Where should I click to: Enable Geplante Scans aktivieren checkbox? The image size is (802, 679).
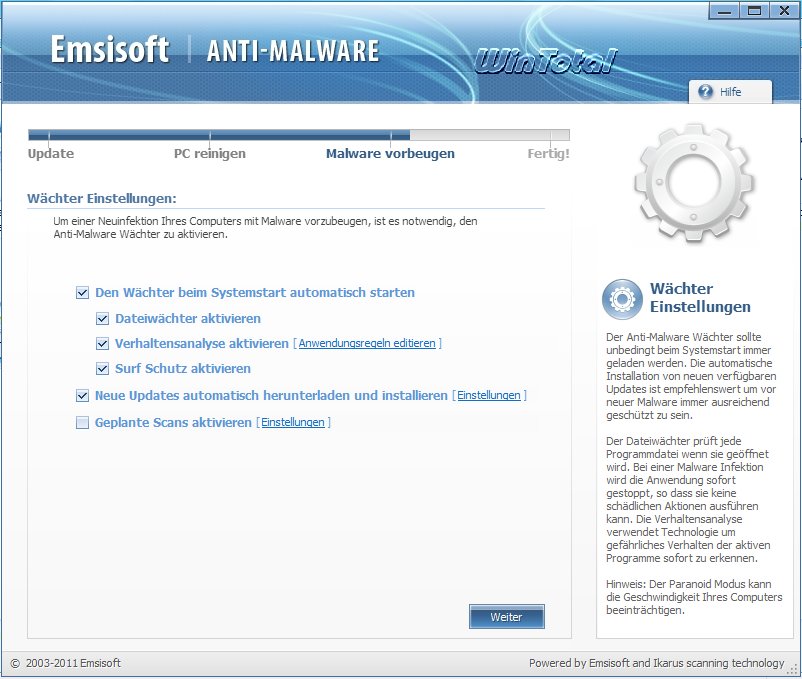point(82,423)
